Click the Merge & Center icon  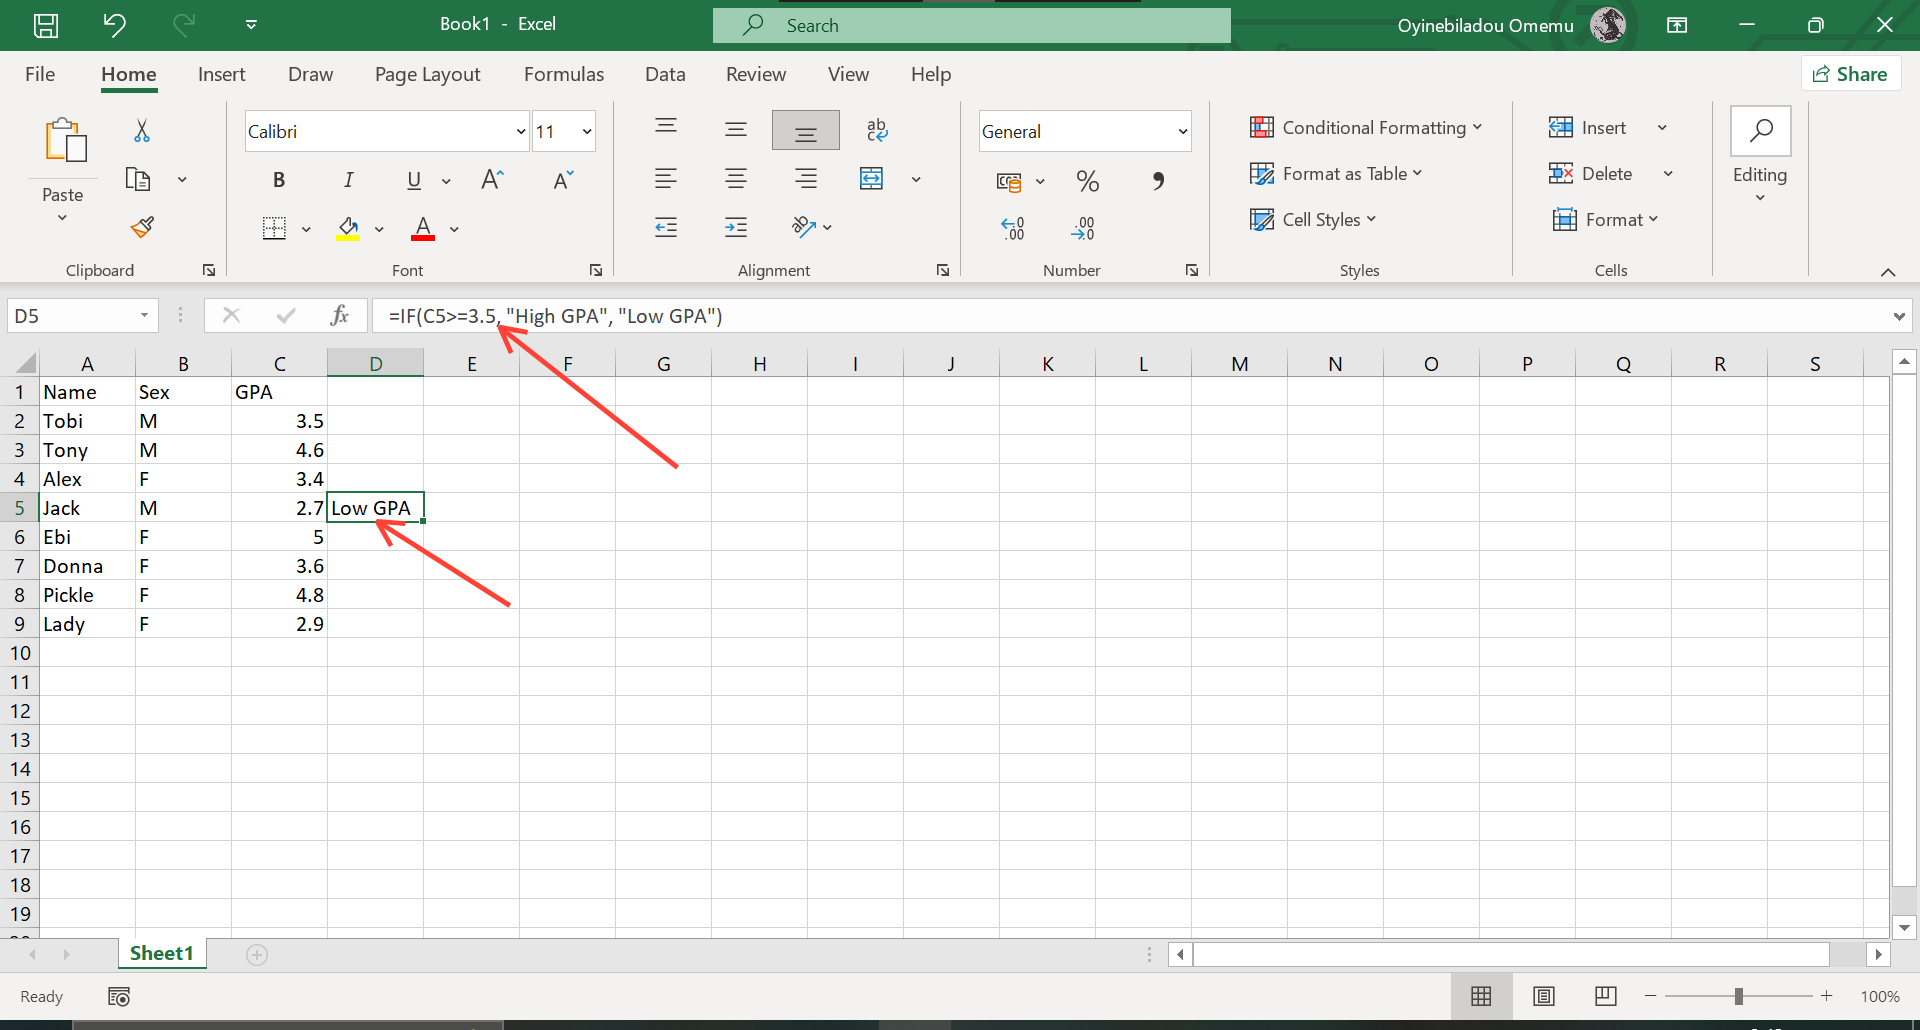click(872, 178)
